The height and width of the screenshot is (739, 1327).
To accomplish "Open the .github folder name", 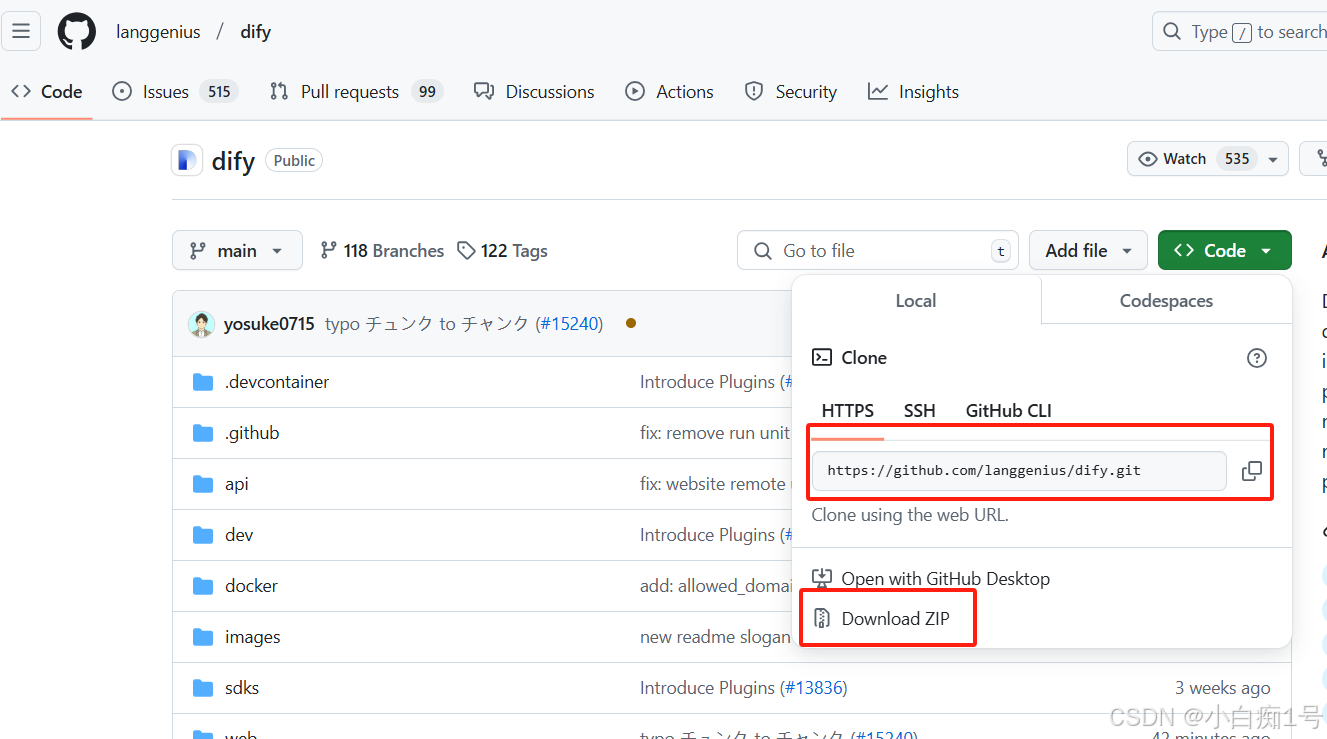I will 252,433.
